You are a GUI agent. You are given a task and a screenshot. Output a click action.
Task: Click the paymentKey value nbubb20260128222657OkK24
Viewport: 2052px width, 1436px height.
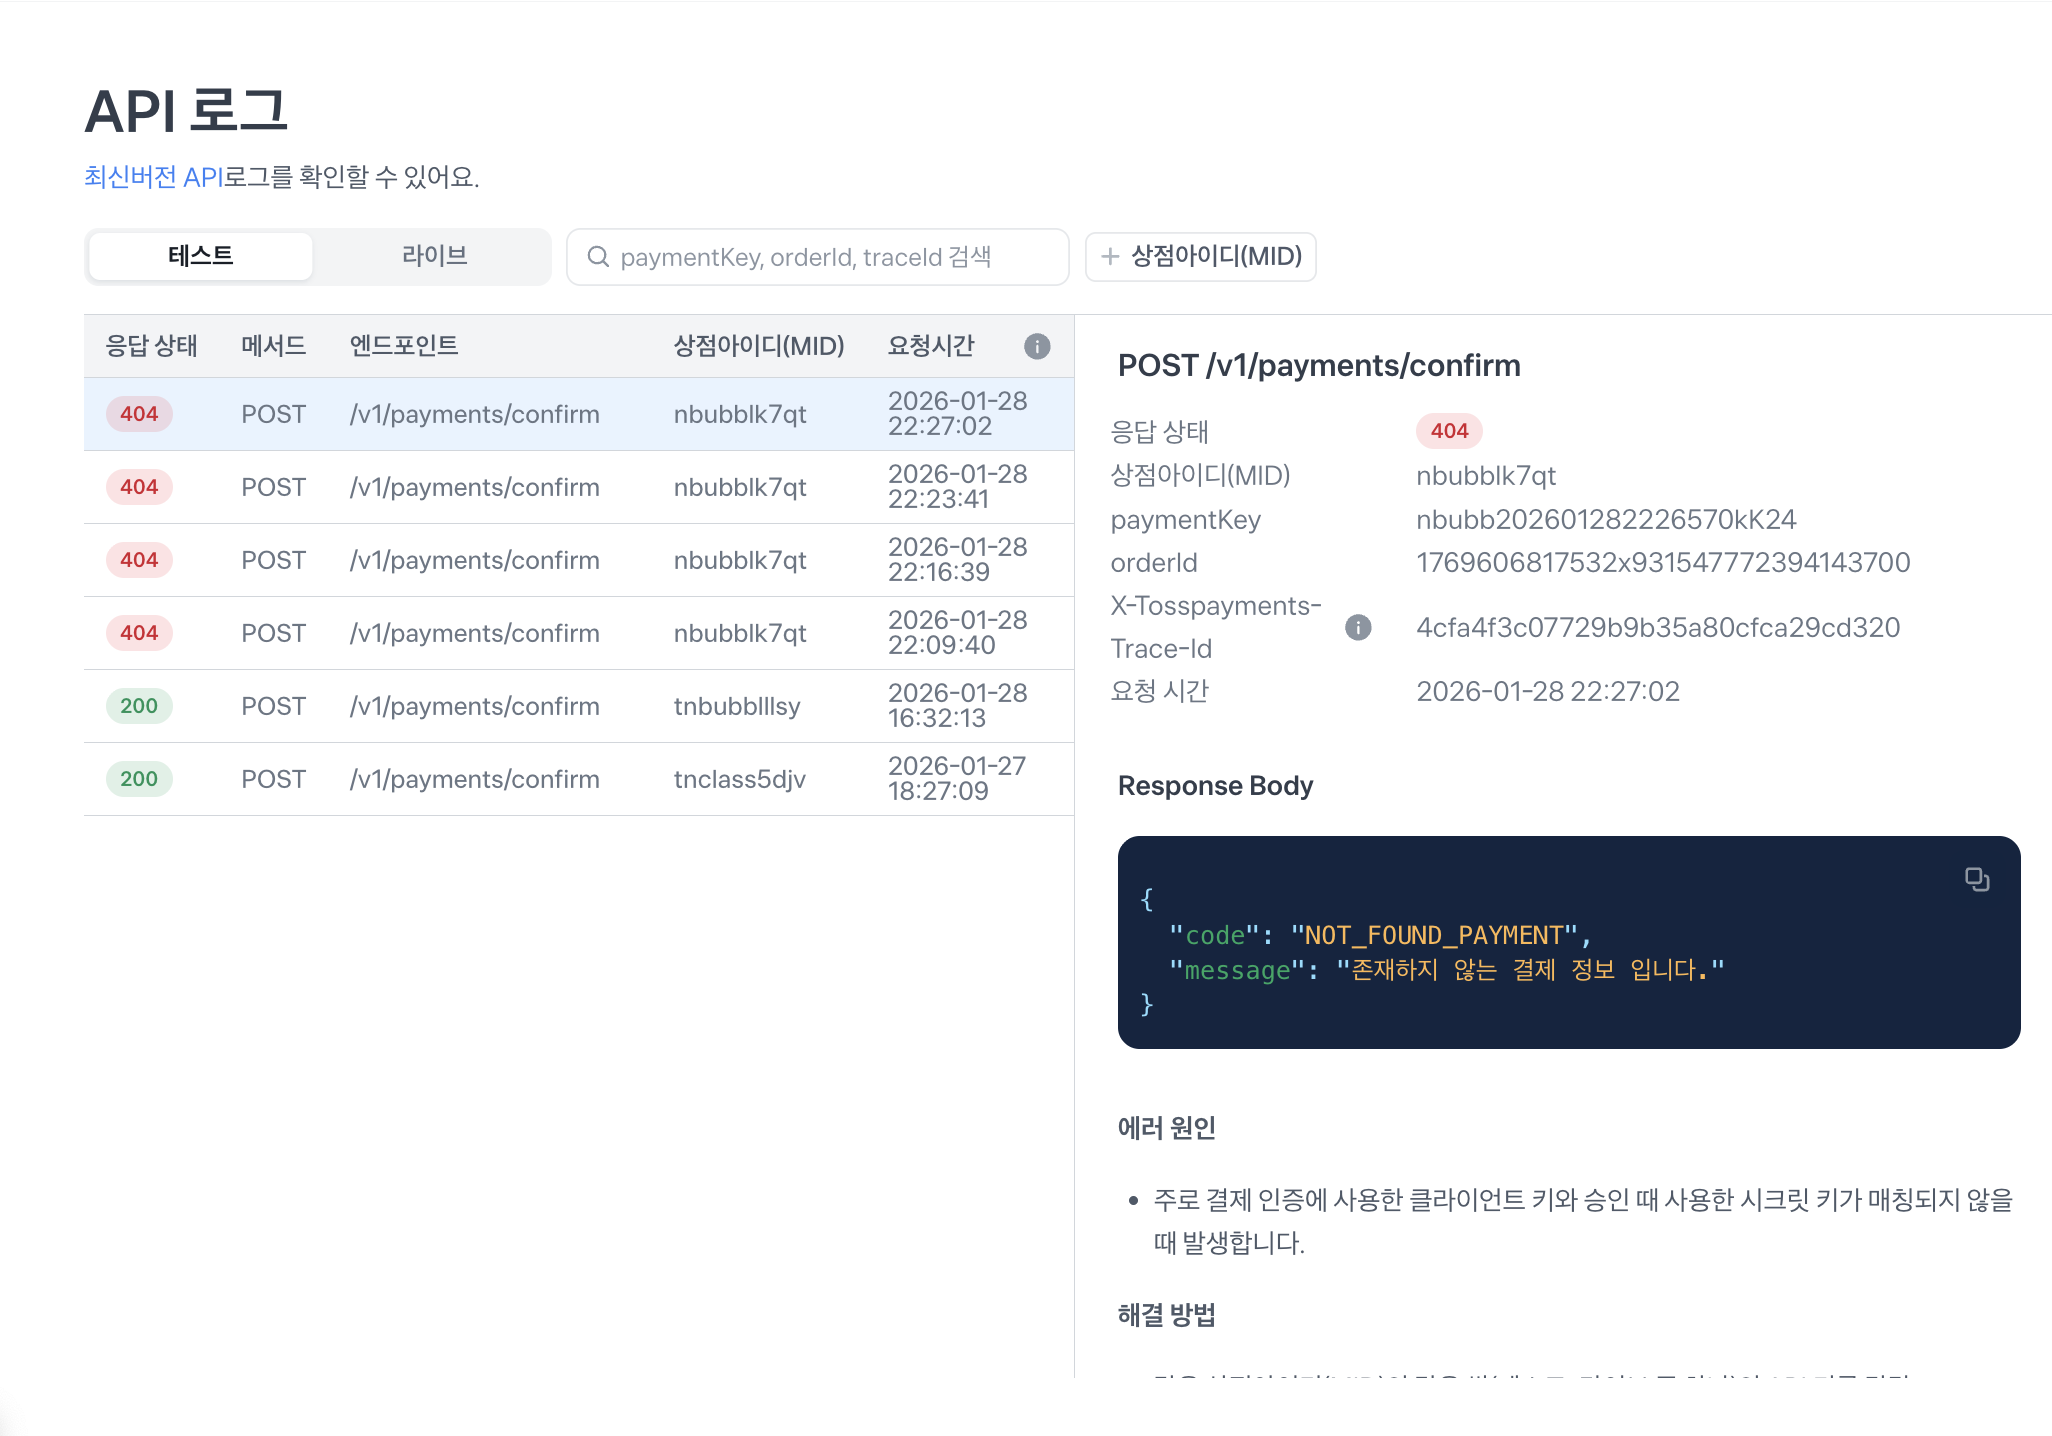pyautogui.click(x=1605, y=520)
